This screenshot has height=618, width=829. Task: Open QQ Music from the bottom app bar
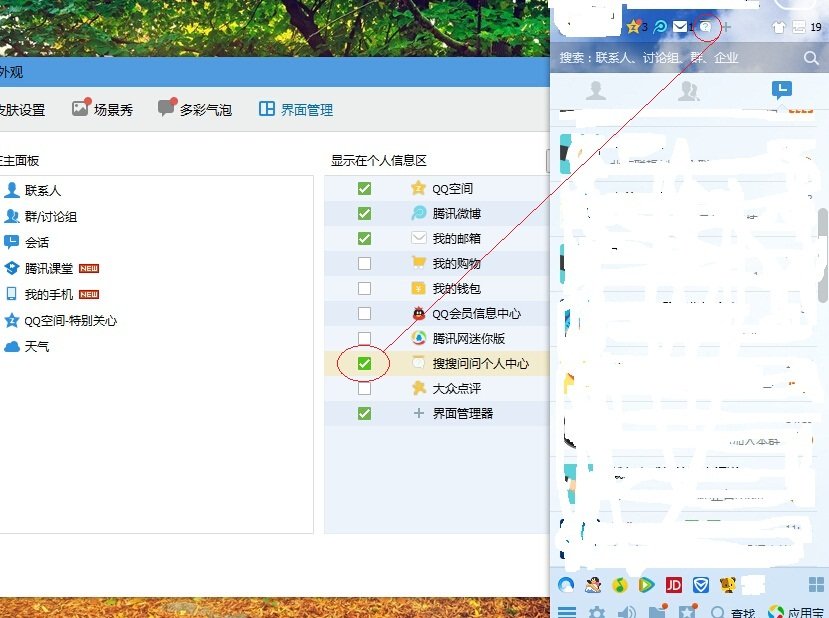[x=620, y=584]
